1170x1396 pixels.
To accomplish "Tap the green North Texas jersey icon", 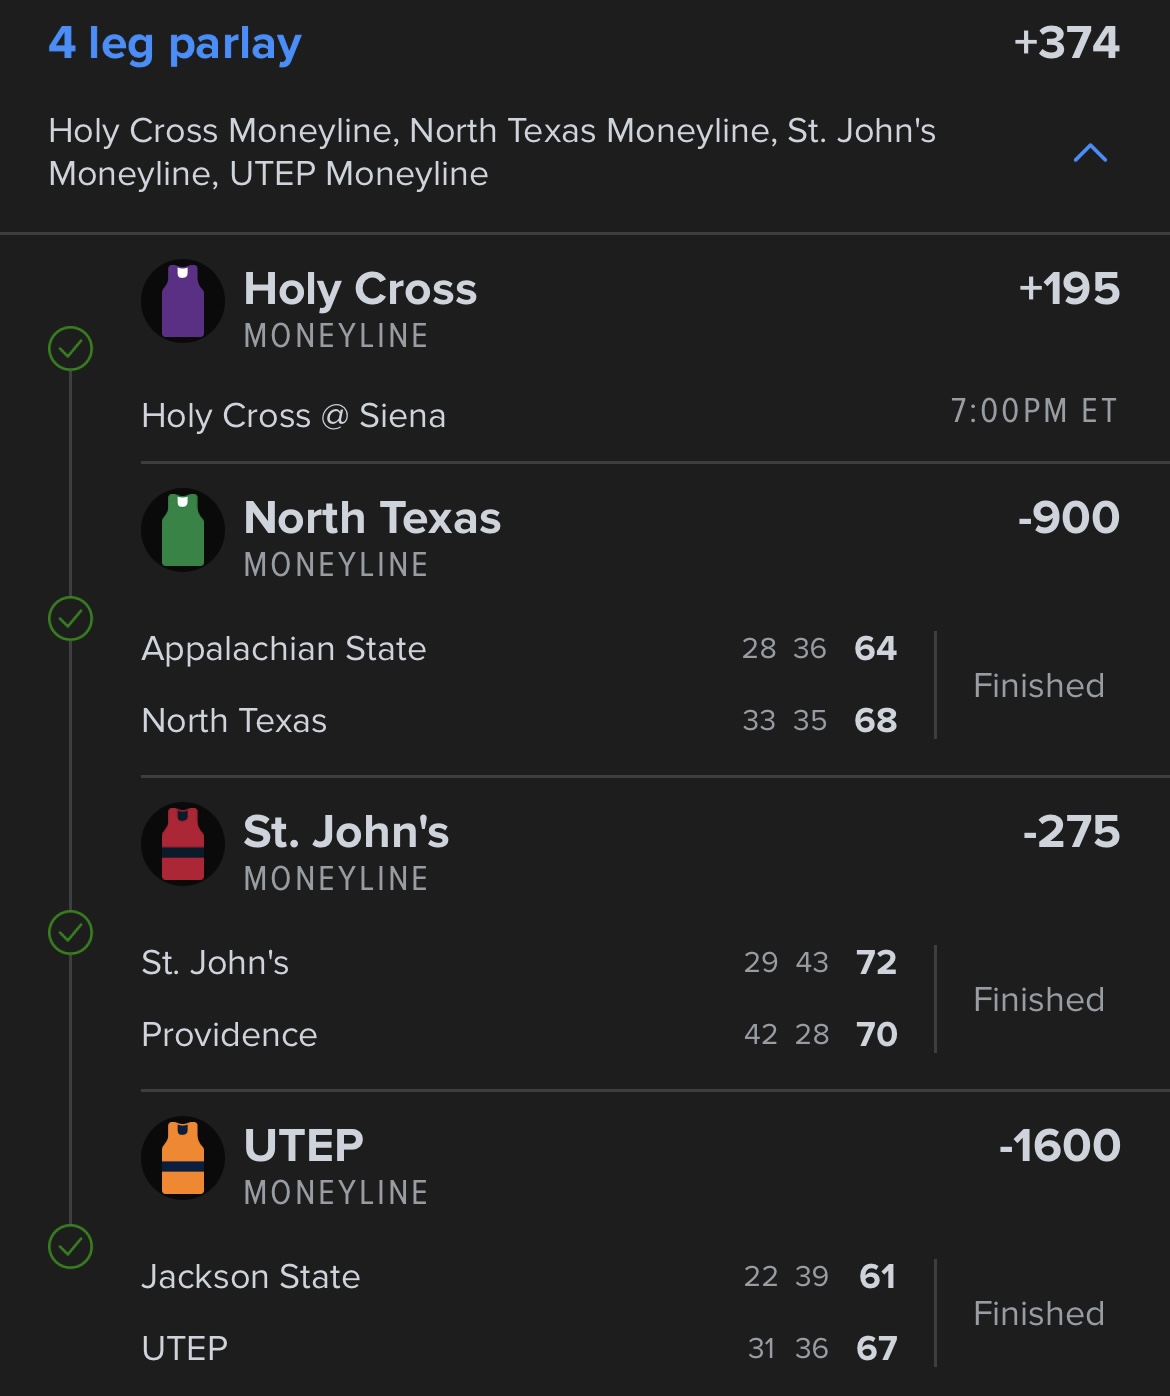I will pyautogui.click(x=183, y=530).
